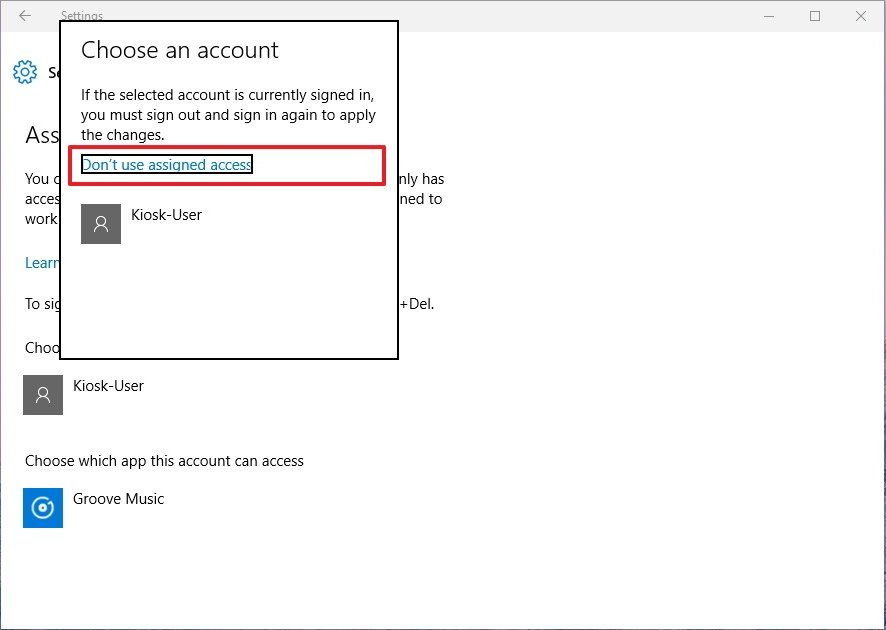Click the Groove Music label text
Viewport: 886px width, 630px height.
pos(118,498)
